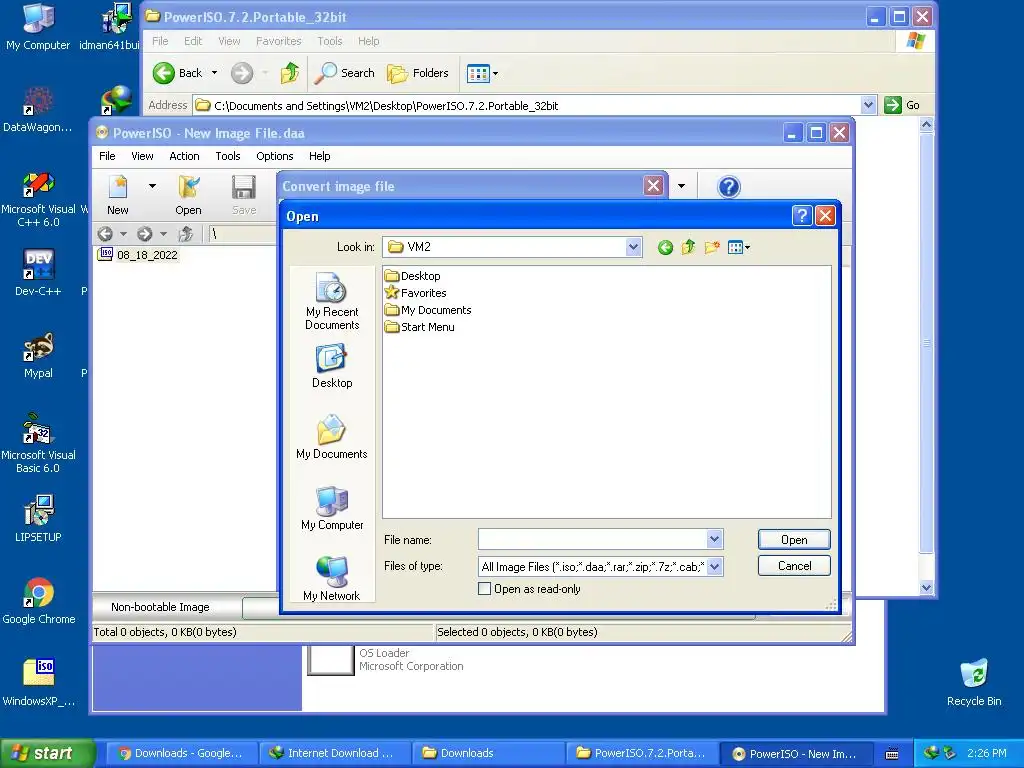Image resolution: width=1024 pixels, height=768 pixels.
Task: Switch to Downloads folder taskbar button
Action: [487, 753]
